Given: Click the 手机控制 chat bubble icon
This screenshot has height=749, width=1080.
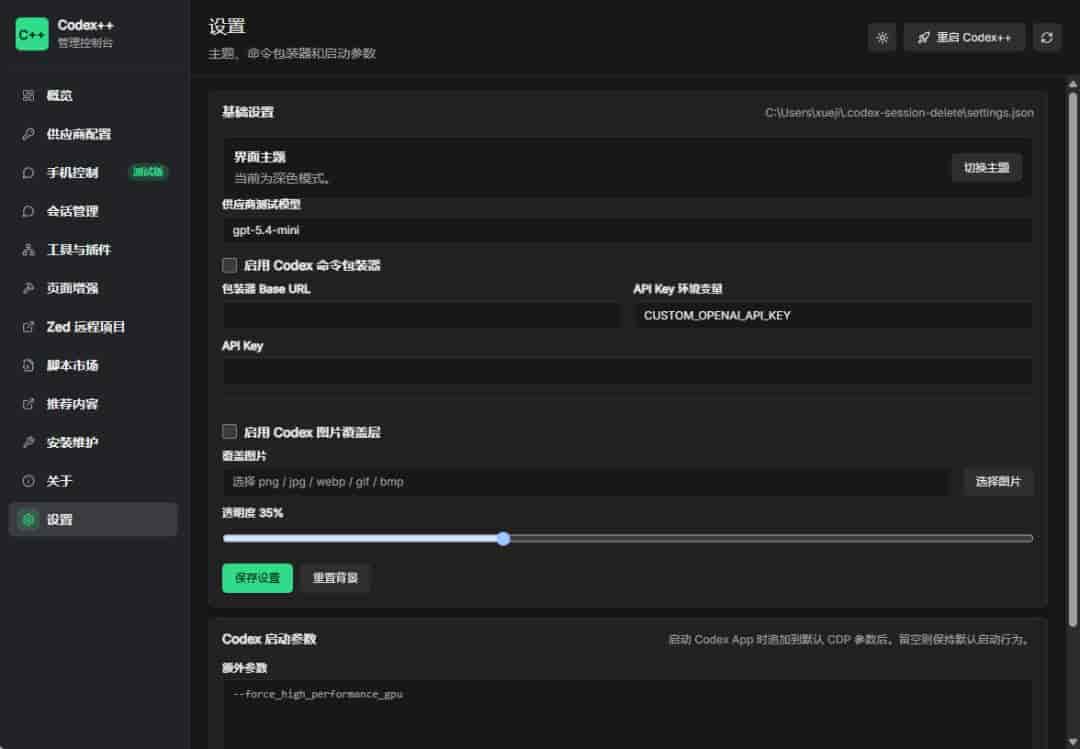Looking at the screenshot, I should pyautogui.click(x=28, y=173).
